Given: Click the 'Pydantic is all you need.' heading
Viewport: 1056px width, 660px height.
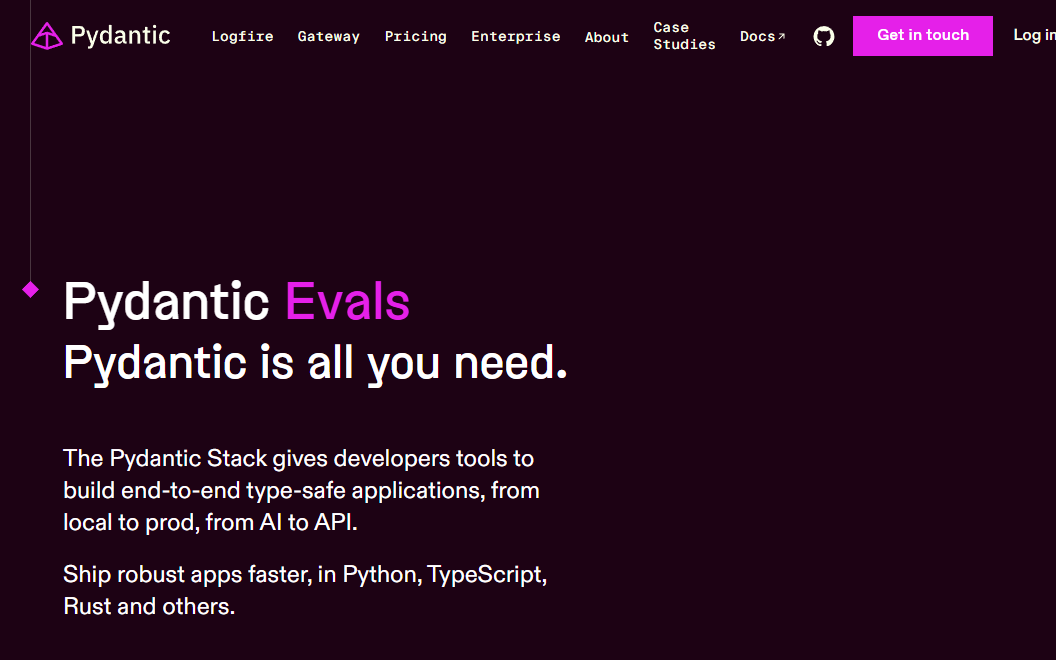Looking at the screenshot, I should [315, 362].
